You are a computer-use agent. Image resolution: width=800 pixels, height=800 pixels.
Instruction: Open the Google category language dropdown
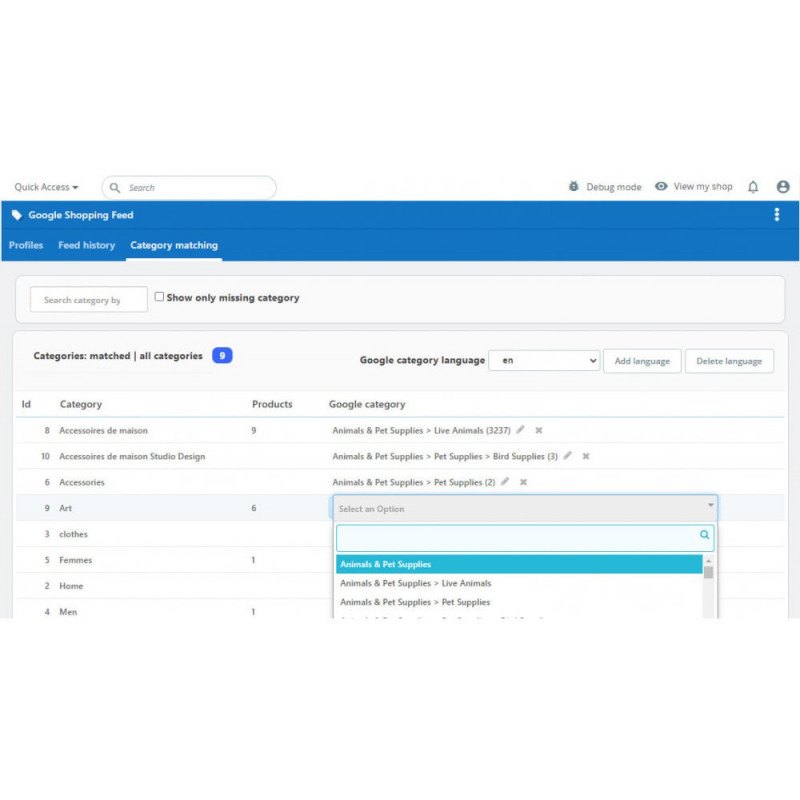pos(544,361)
